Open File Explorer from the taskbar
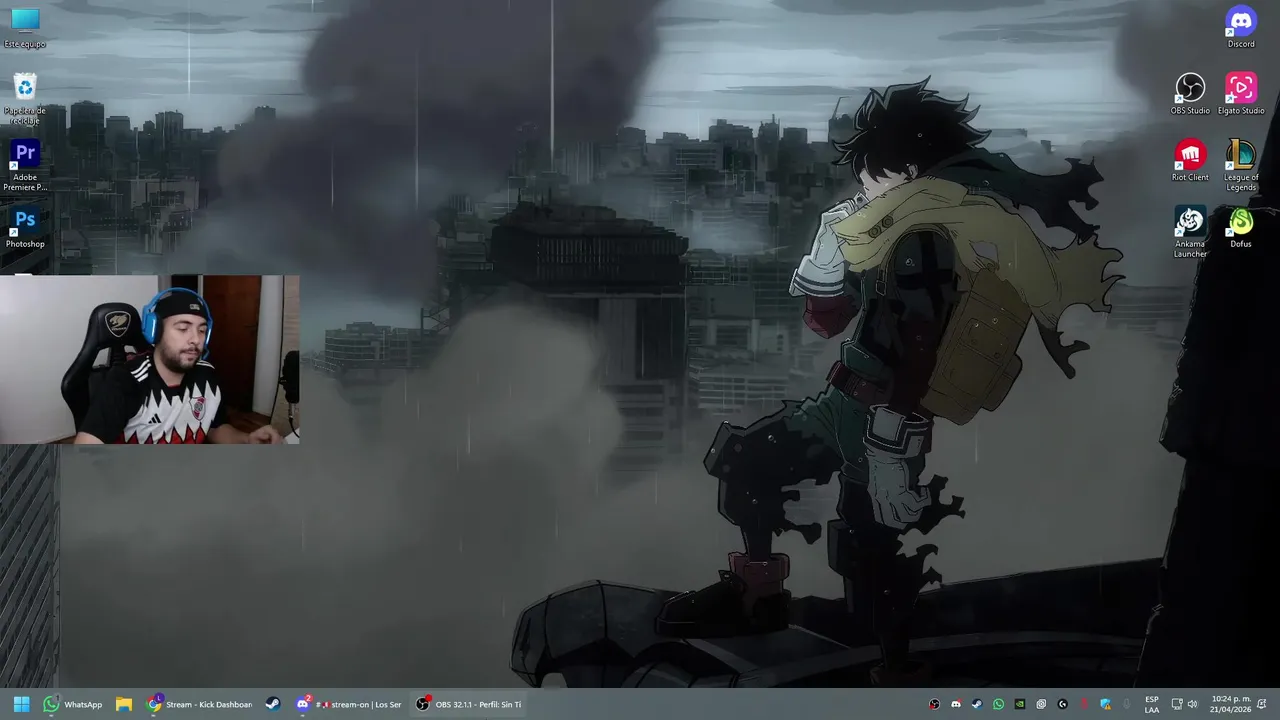The image size is (1280, 720). point(124,704)
